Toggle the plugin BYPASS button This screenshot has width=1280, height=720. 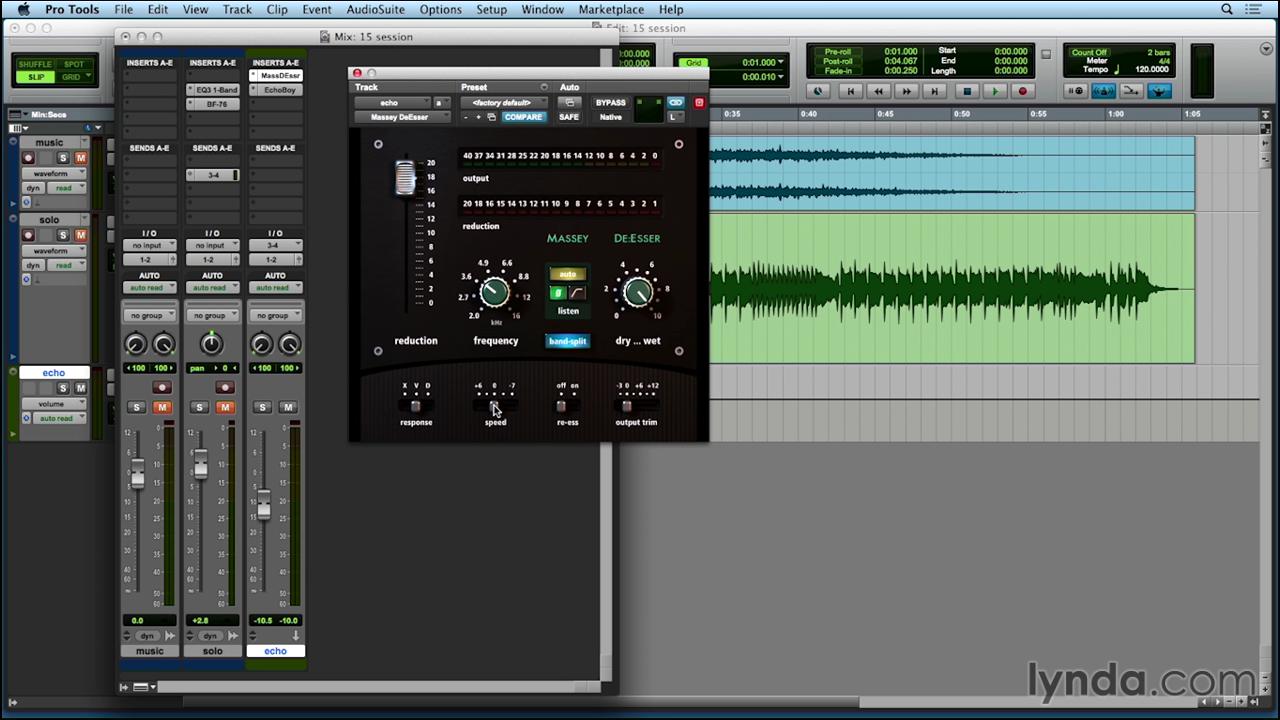610,103
